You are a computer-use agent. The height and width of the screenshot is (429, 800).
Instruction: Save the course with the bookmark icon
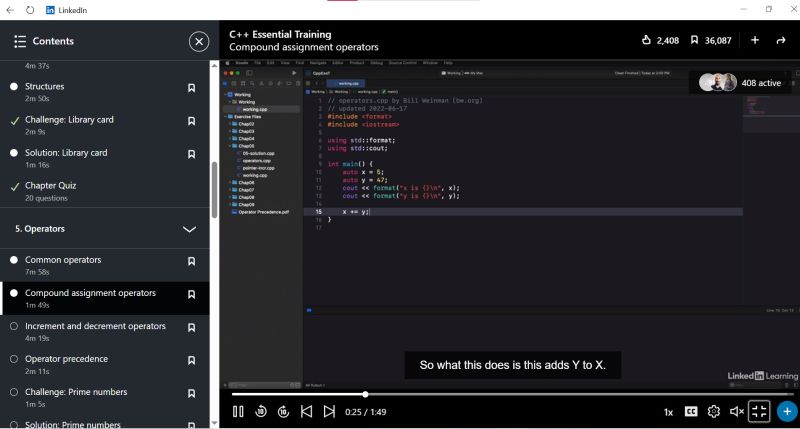pyautogui.click(x=694, y=40)
